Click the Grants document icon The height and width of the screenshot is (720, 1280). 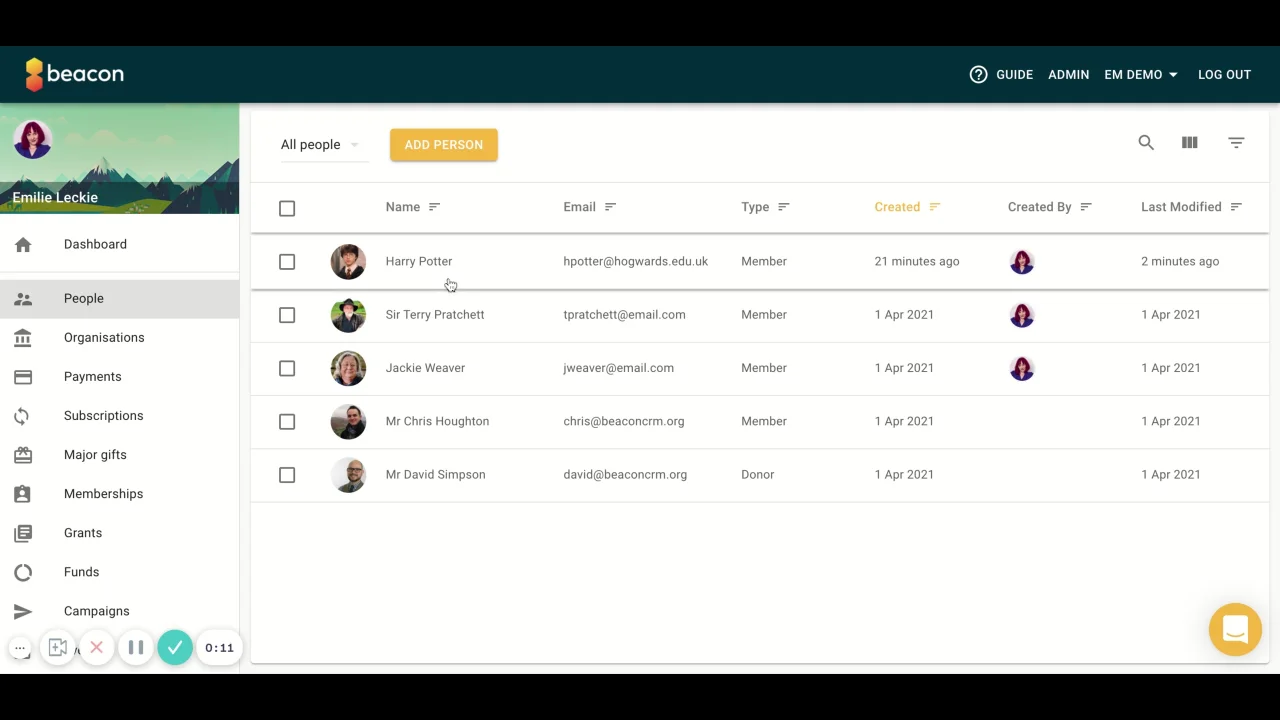[23, 533]
